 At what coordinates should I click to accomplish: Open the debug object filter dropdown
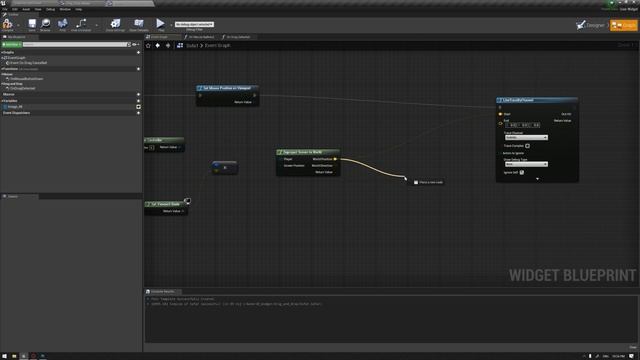194,24
